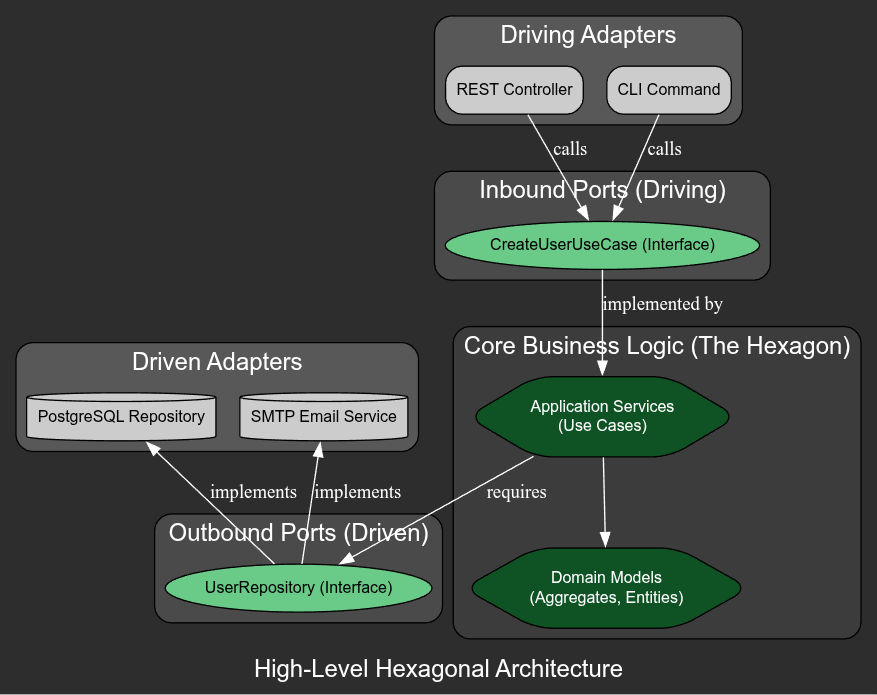Toggle the Application Services use case node
Screen dimensions: 877x695
click(x=603, y=416)
